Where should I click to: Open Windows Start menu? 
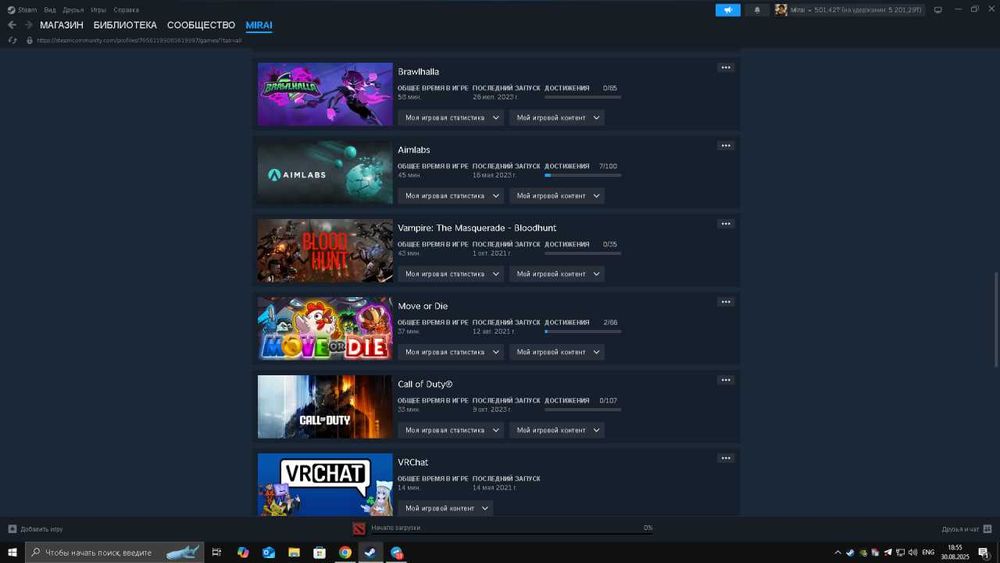click(12, 552)
